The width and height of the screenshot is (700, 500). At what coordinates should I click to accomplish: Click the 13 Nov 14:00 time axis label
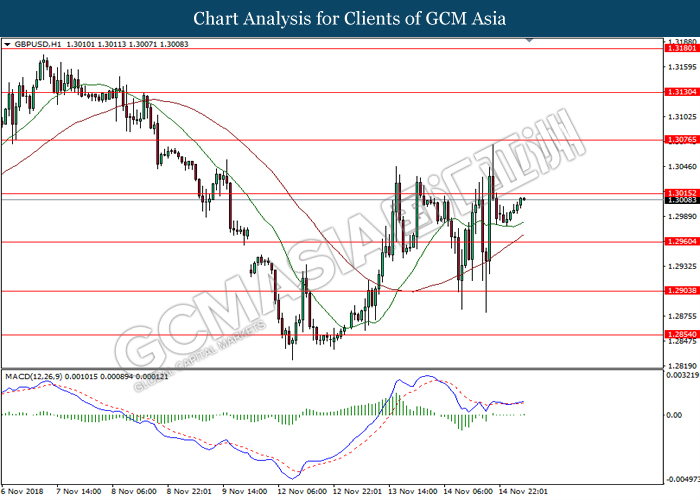[413, 492]
